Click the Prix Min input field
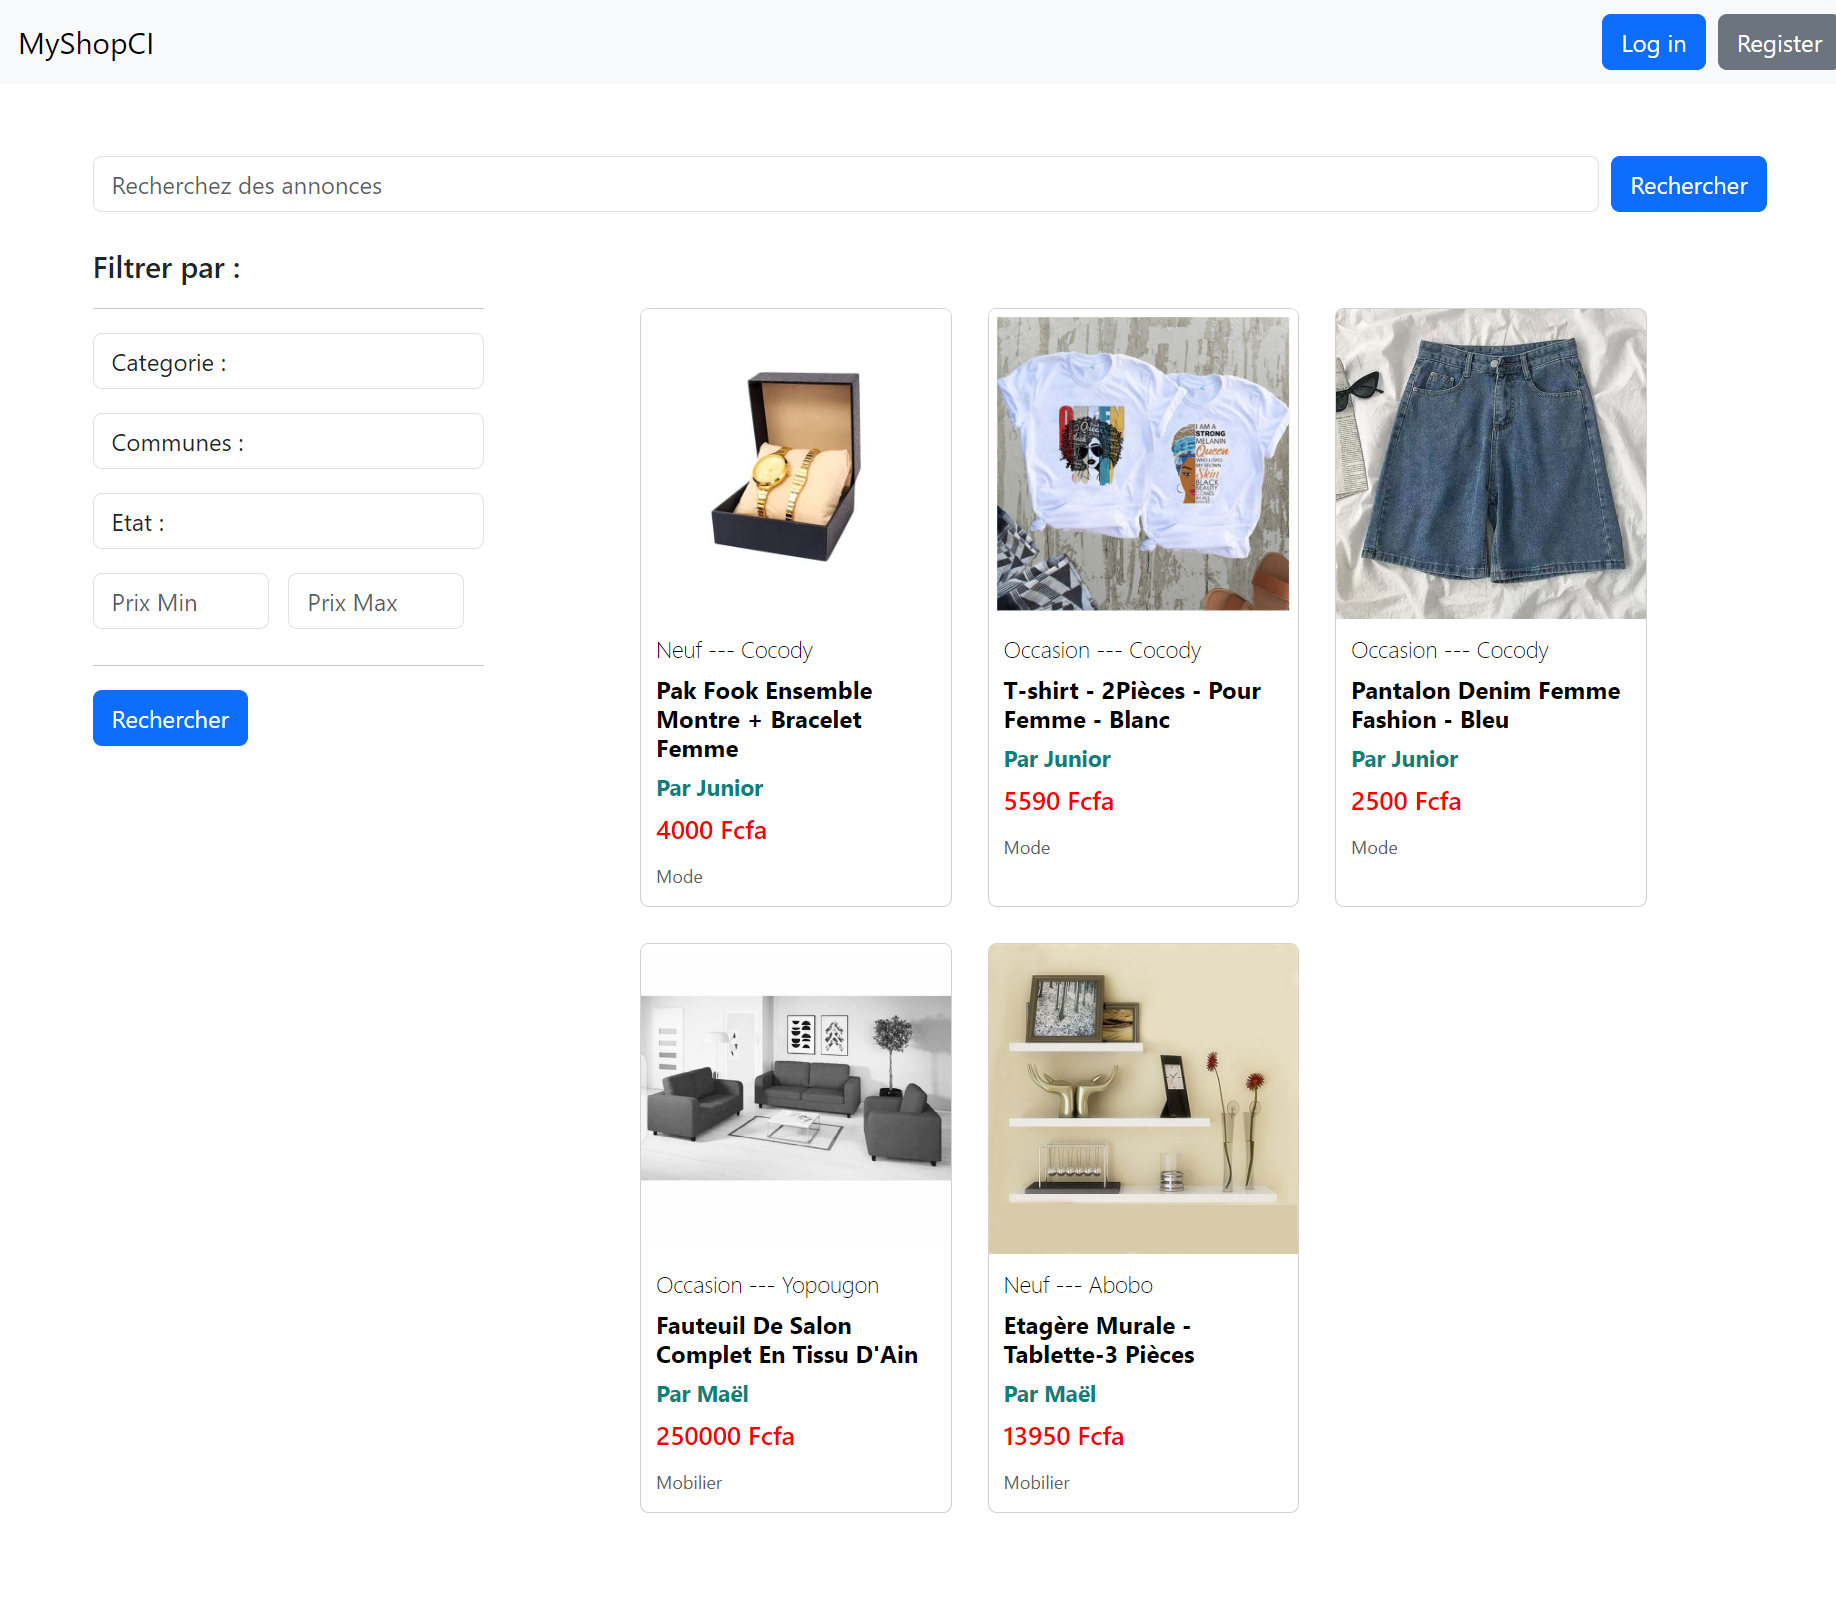The image size is (1836, 1608). click(x=181, y=602)
